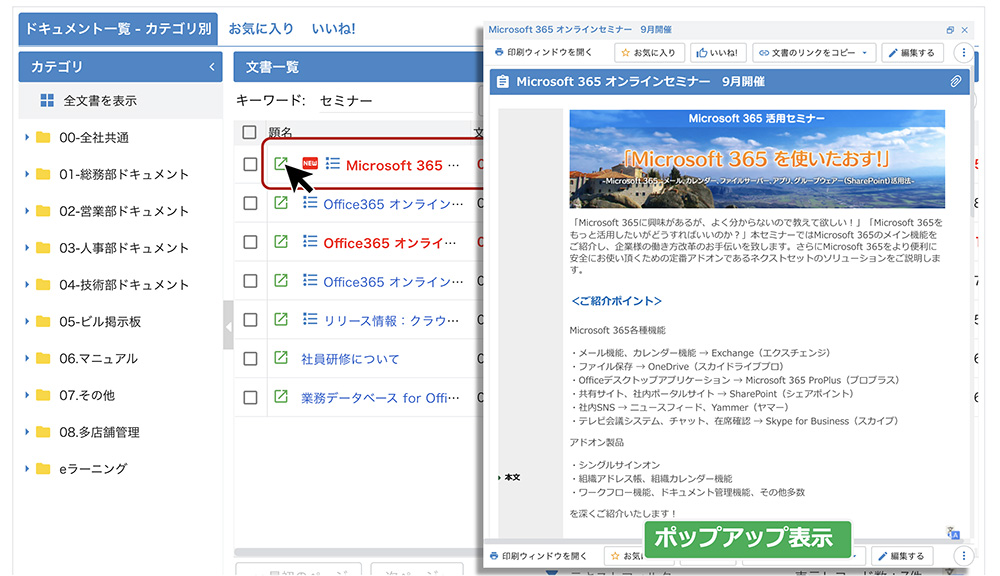
Task: Check the Microsoft 365 row checkbox
Action: (x=251, y=164)
